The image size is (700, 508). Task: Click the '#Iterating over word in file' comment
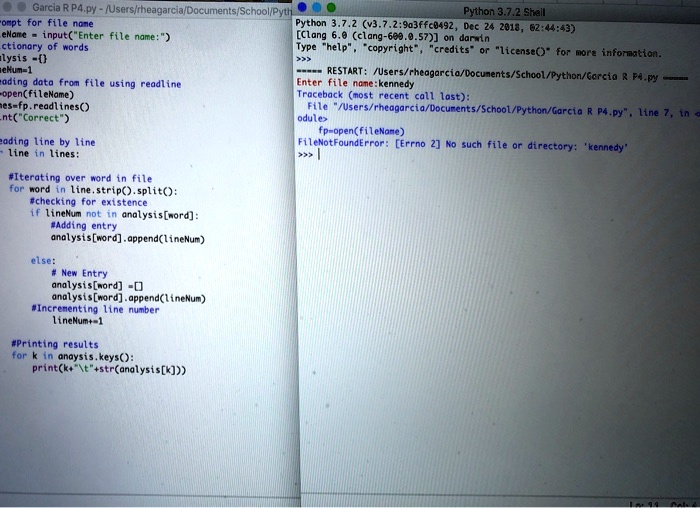tap(80, 178)
